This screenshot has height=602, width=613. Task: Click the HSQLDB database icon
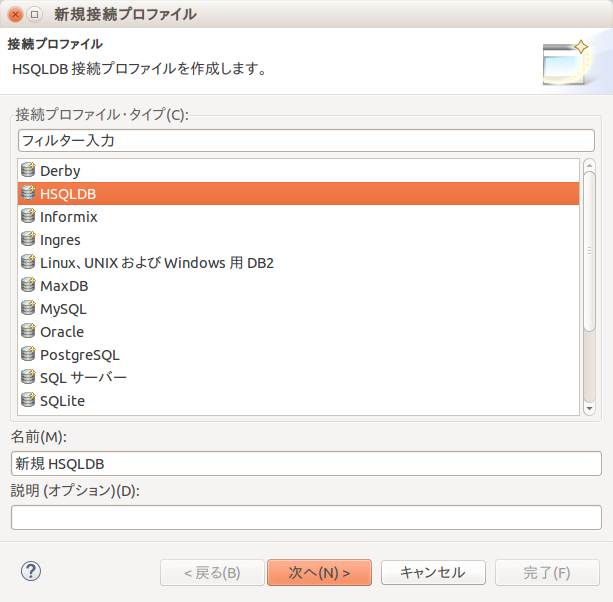point(28,193)
